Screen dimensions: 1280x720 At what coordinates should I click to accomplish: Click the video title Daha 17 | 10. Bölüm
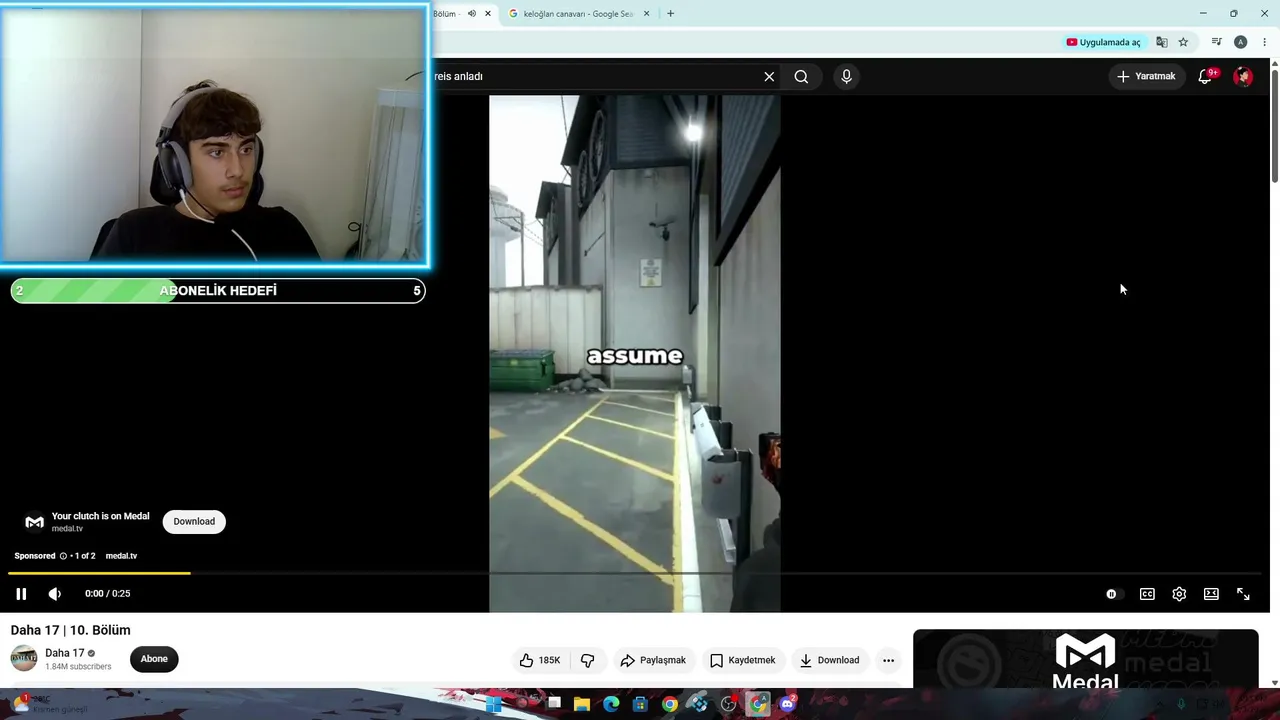pos(71,630)
